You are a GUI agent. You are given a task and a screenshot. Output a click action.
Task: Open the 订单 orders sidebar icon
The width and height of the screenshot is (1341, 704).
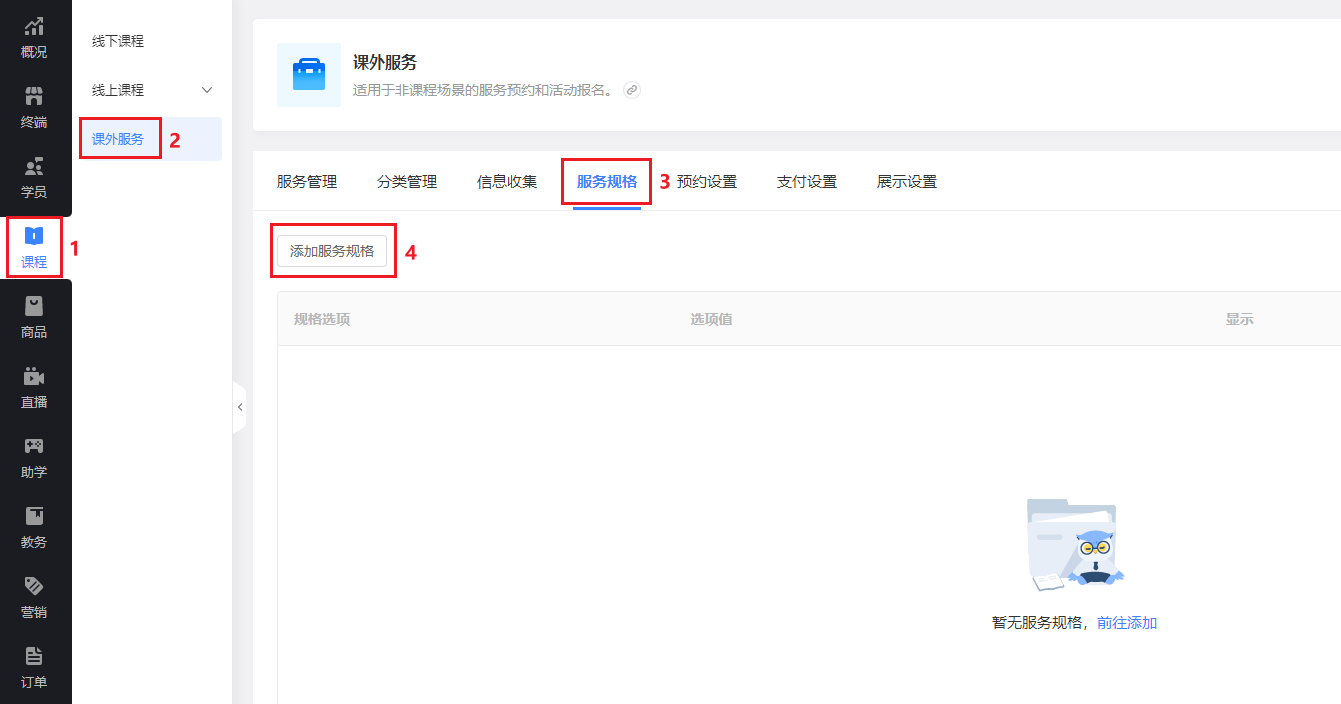[34, 668]
